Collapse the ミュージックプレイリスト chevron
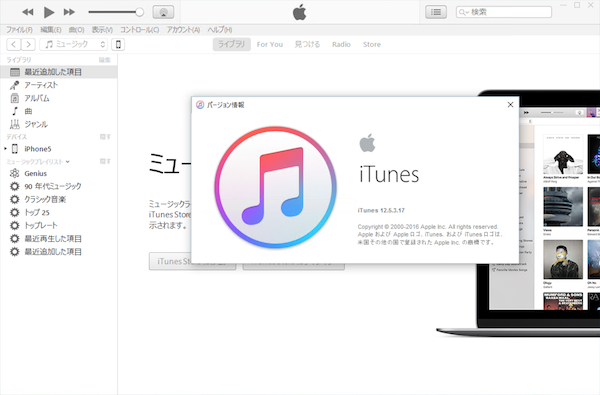Image resolution: width=600 pixels, height=395 pixels. (x=67, y=162)
